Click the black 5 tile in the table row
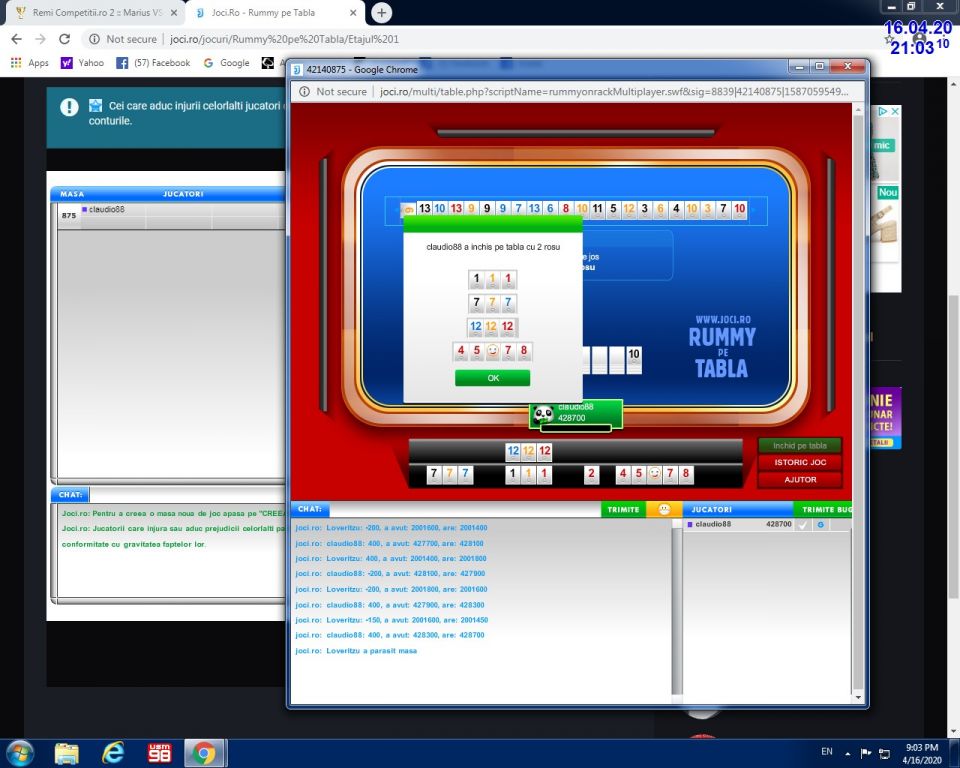 pos(613,209)
